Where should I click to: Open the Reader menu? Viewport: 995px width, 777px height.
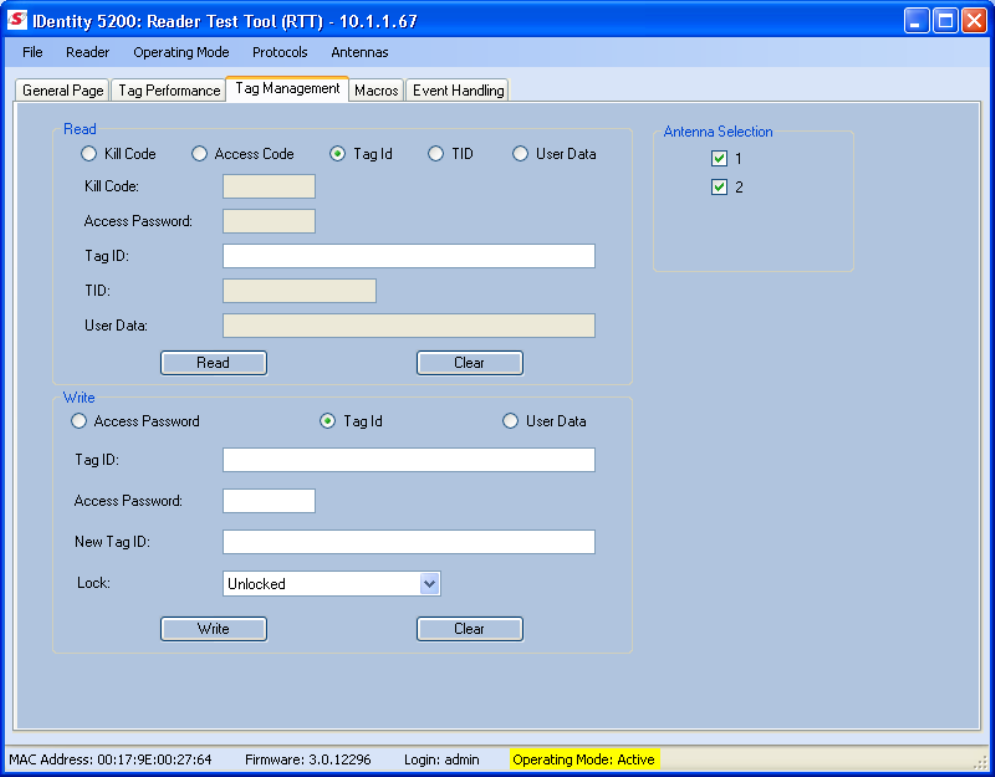88,52
